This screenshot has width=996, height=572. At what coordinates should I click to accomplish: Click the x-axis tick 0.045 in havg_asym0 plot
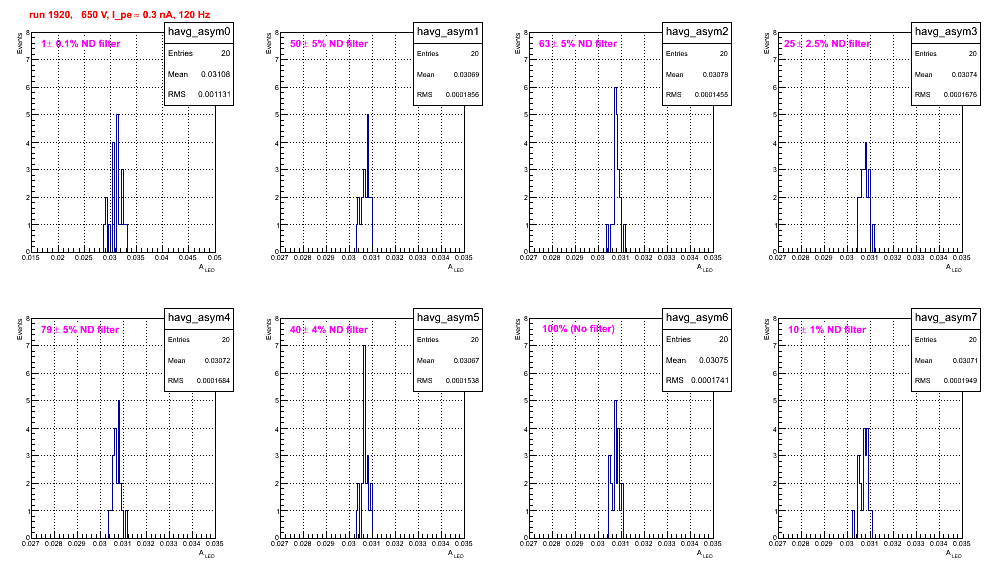pyautogui.click(x=188, y=258)
